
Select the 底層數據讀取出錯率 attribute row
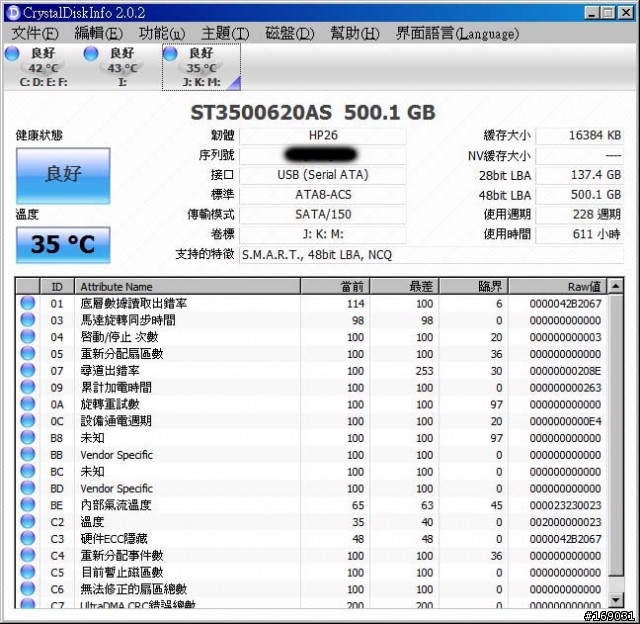tap(311, 303)
